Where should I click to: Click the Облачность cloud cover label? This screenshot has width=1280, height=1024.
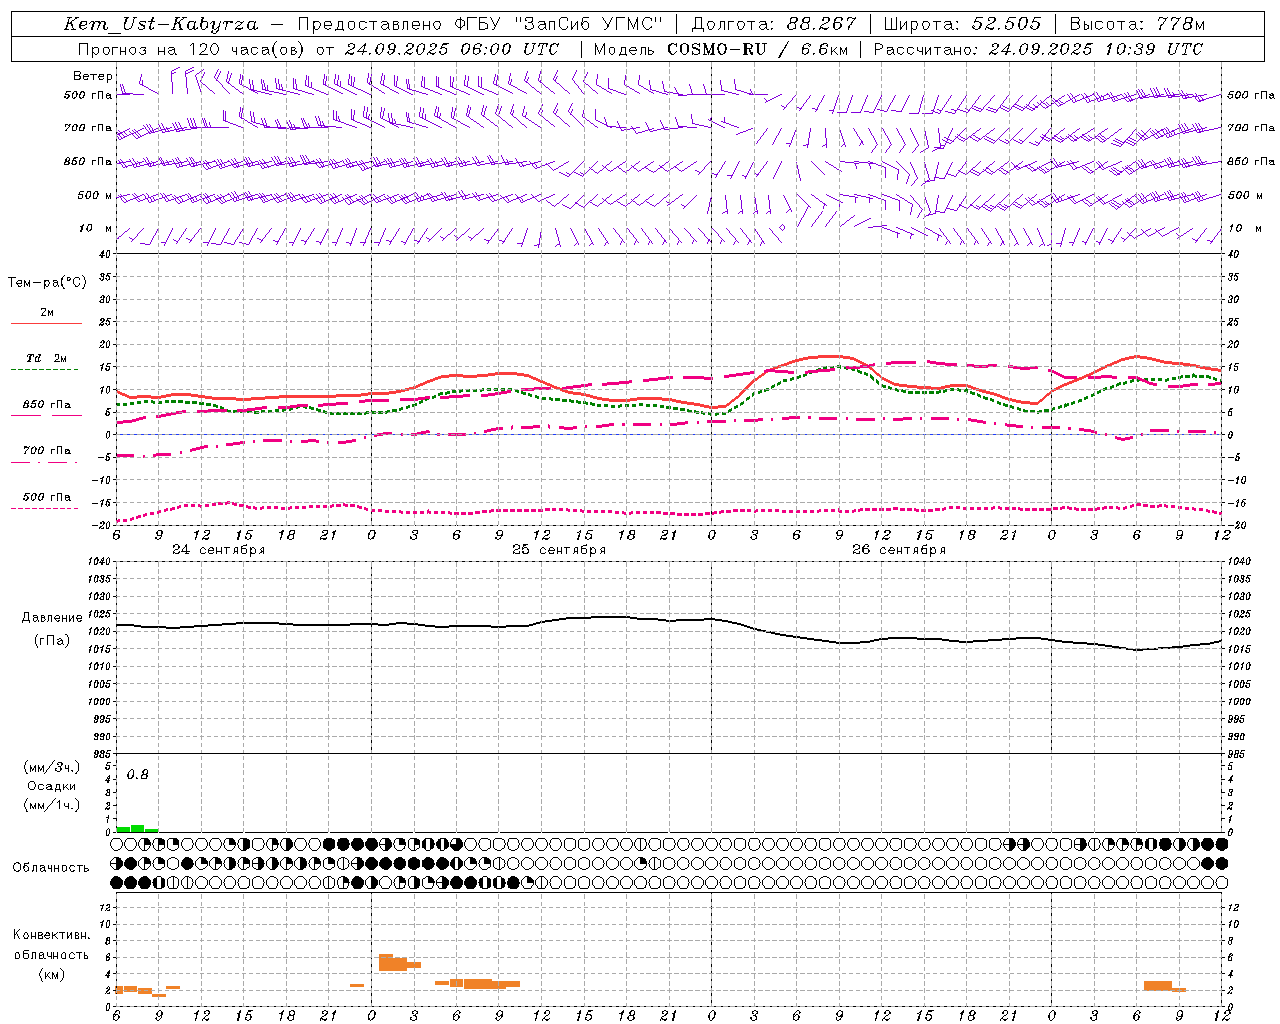click(x=51, y=868)
